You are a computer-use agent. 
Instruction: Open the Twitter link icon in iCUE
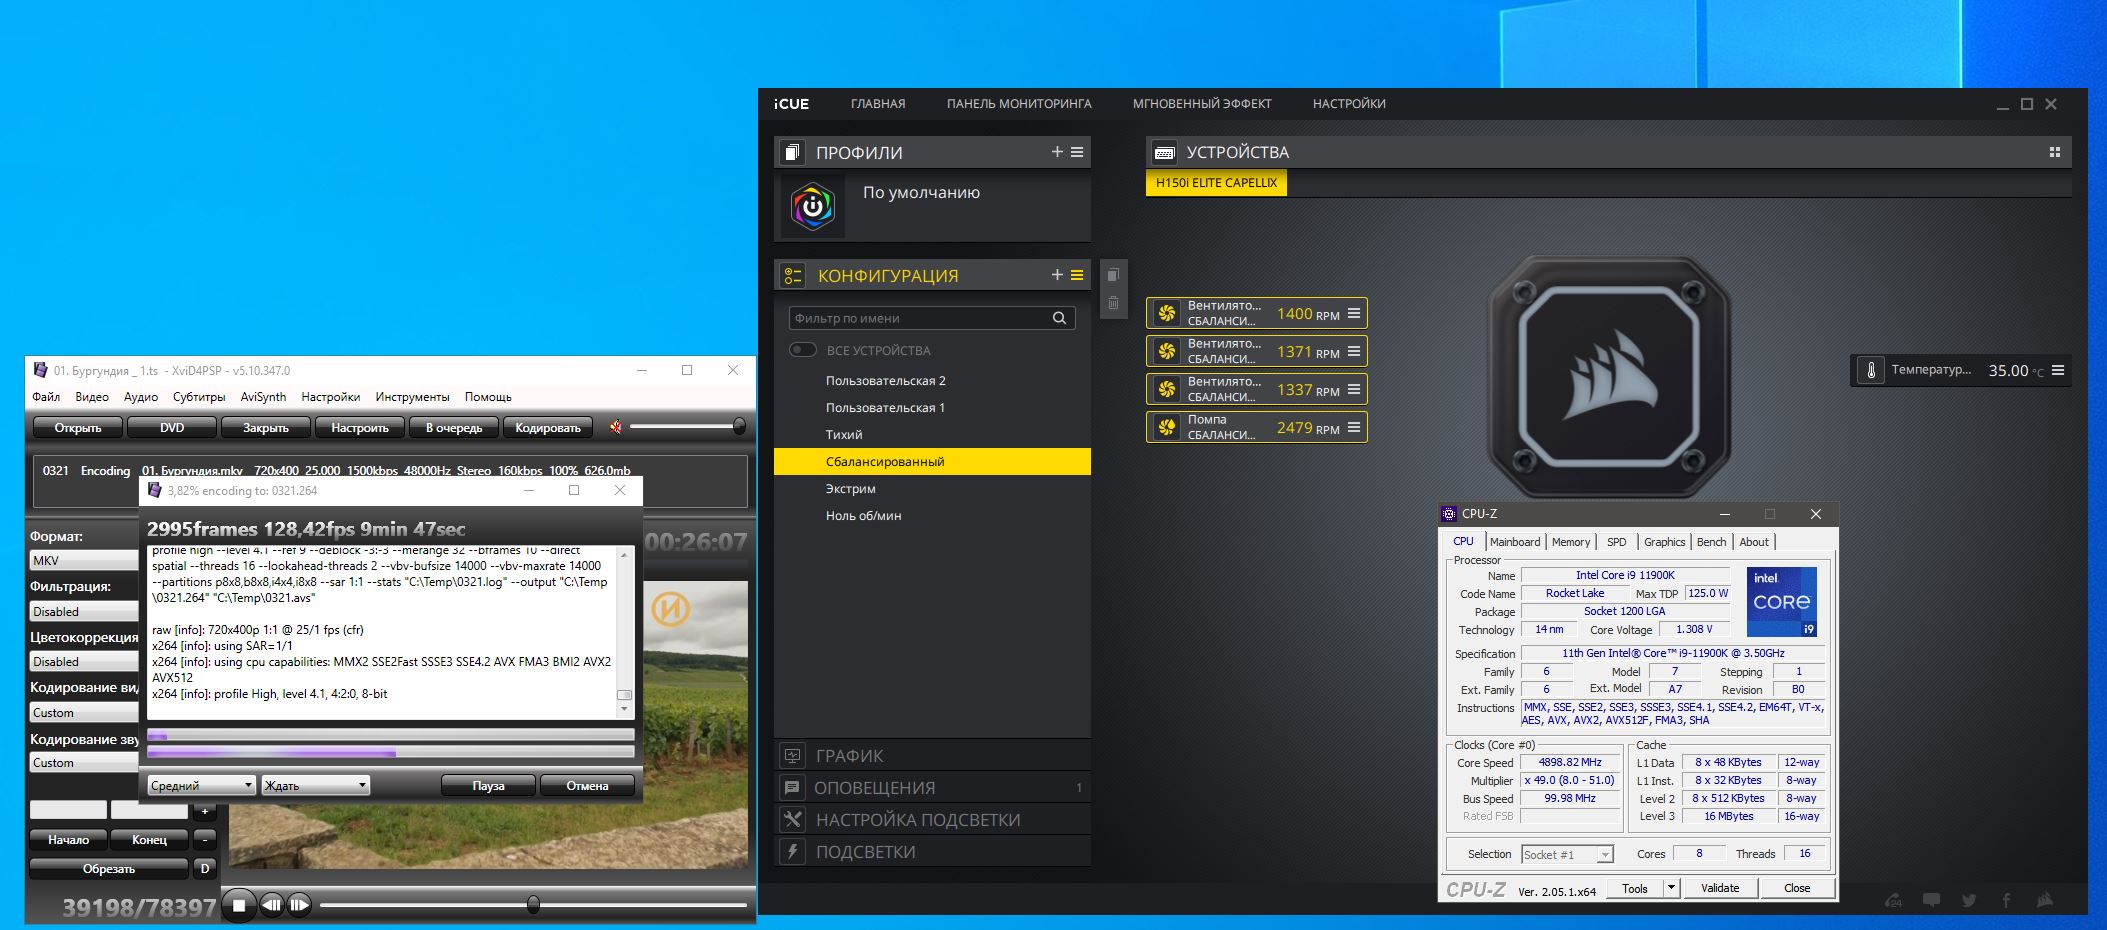(x=1969, y=900)
